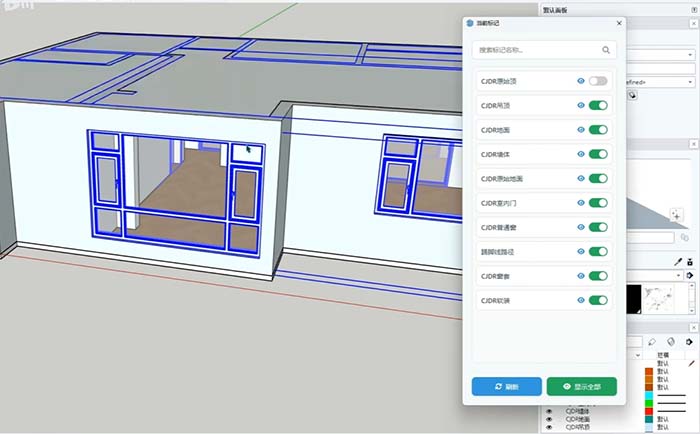Click the eye icon for CJDR室内门
The height and width of the screenshot is (434, 700).
point(581,203)
